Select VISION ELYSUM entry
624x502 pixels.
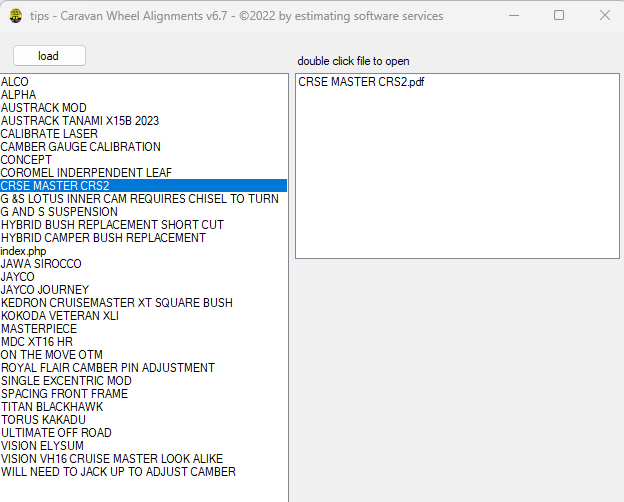pyautogui.click(x=144, y=446)
